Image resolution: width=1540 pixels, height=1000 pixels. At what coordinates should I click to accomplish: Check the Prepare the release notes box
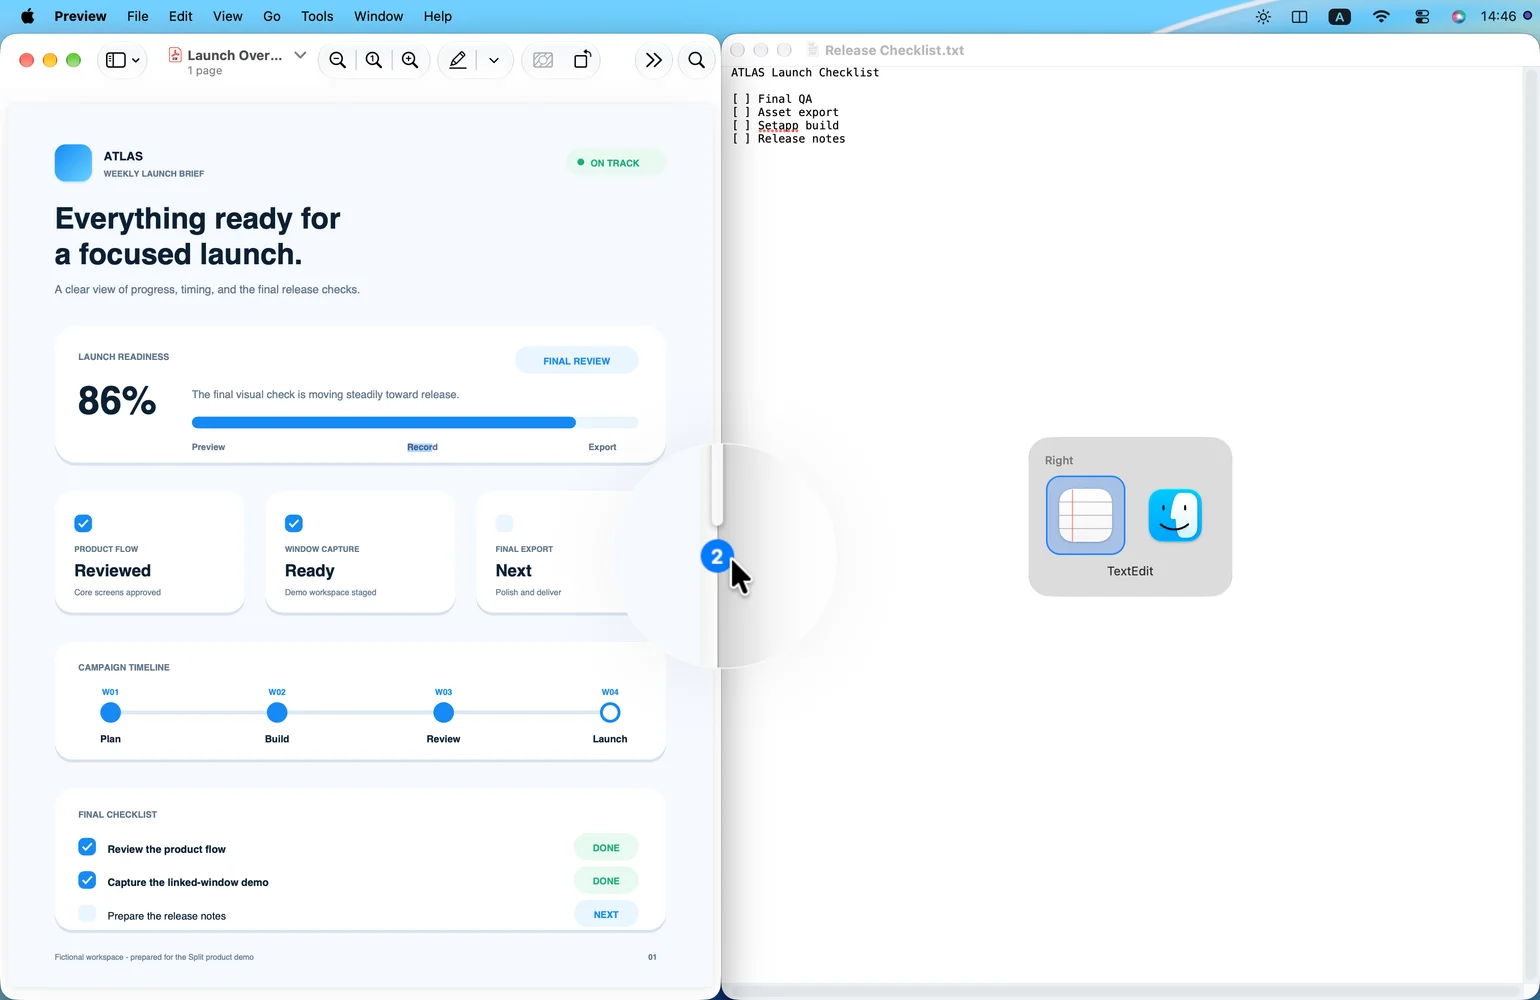(87, 913)
